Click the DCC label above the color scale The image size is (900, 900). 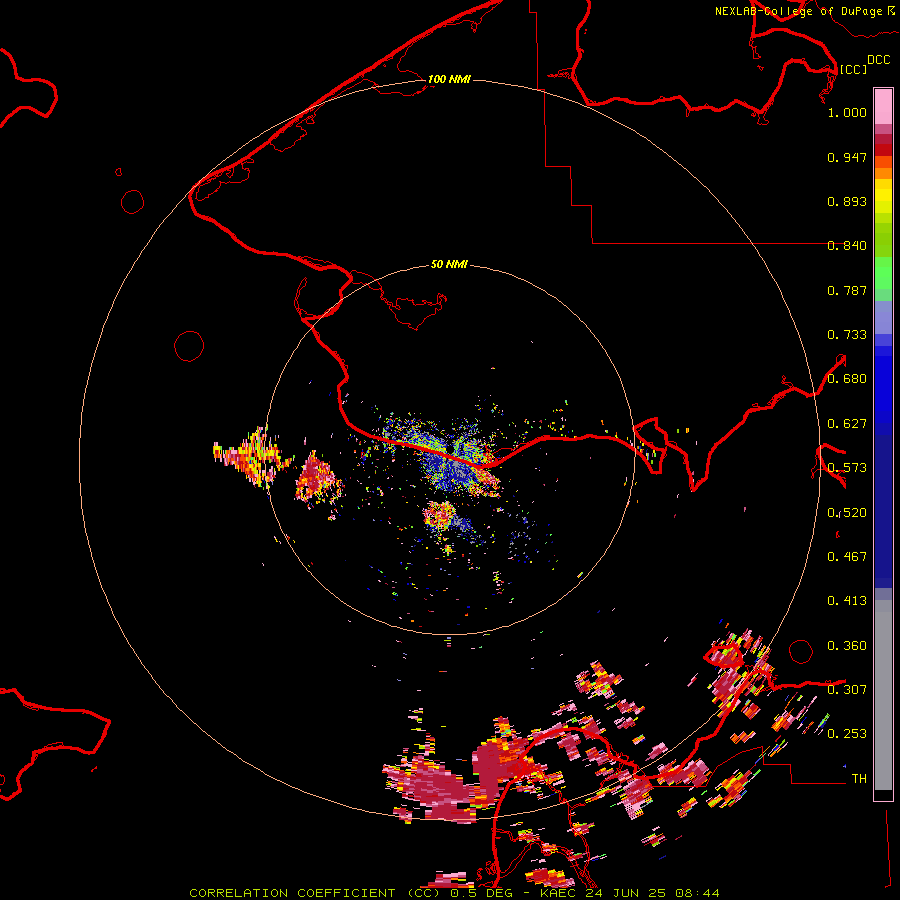tap(878, 60)
